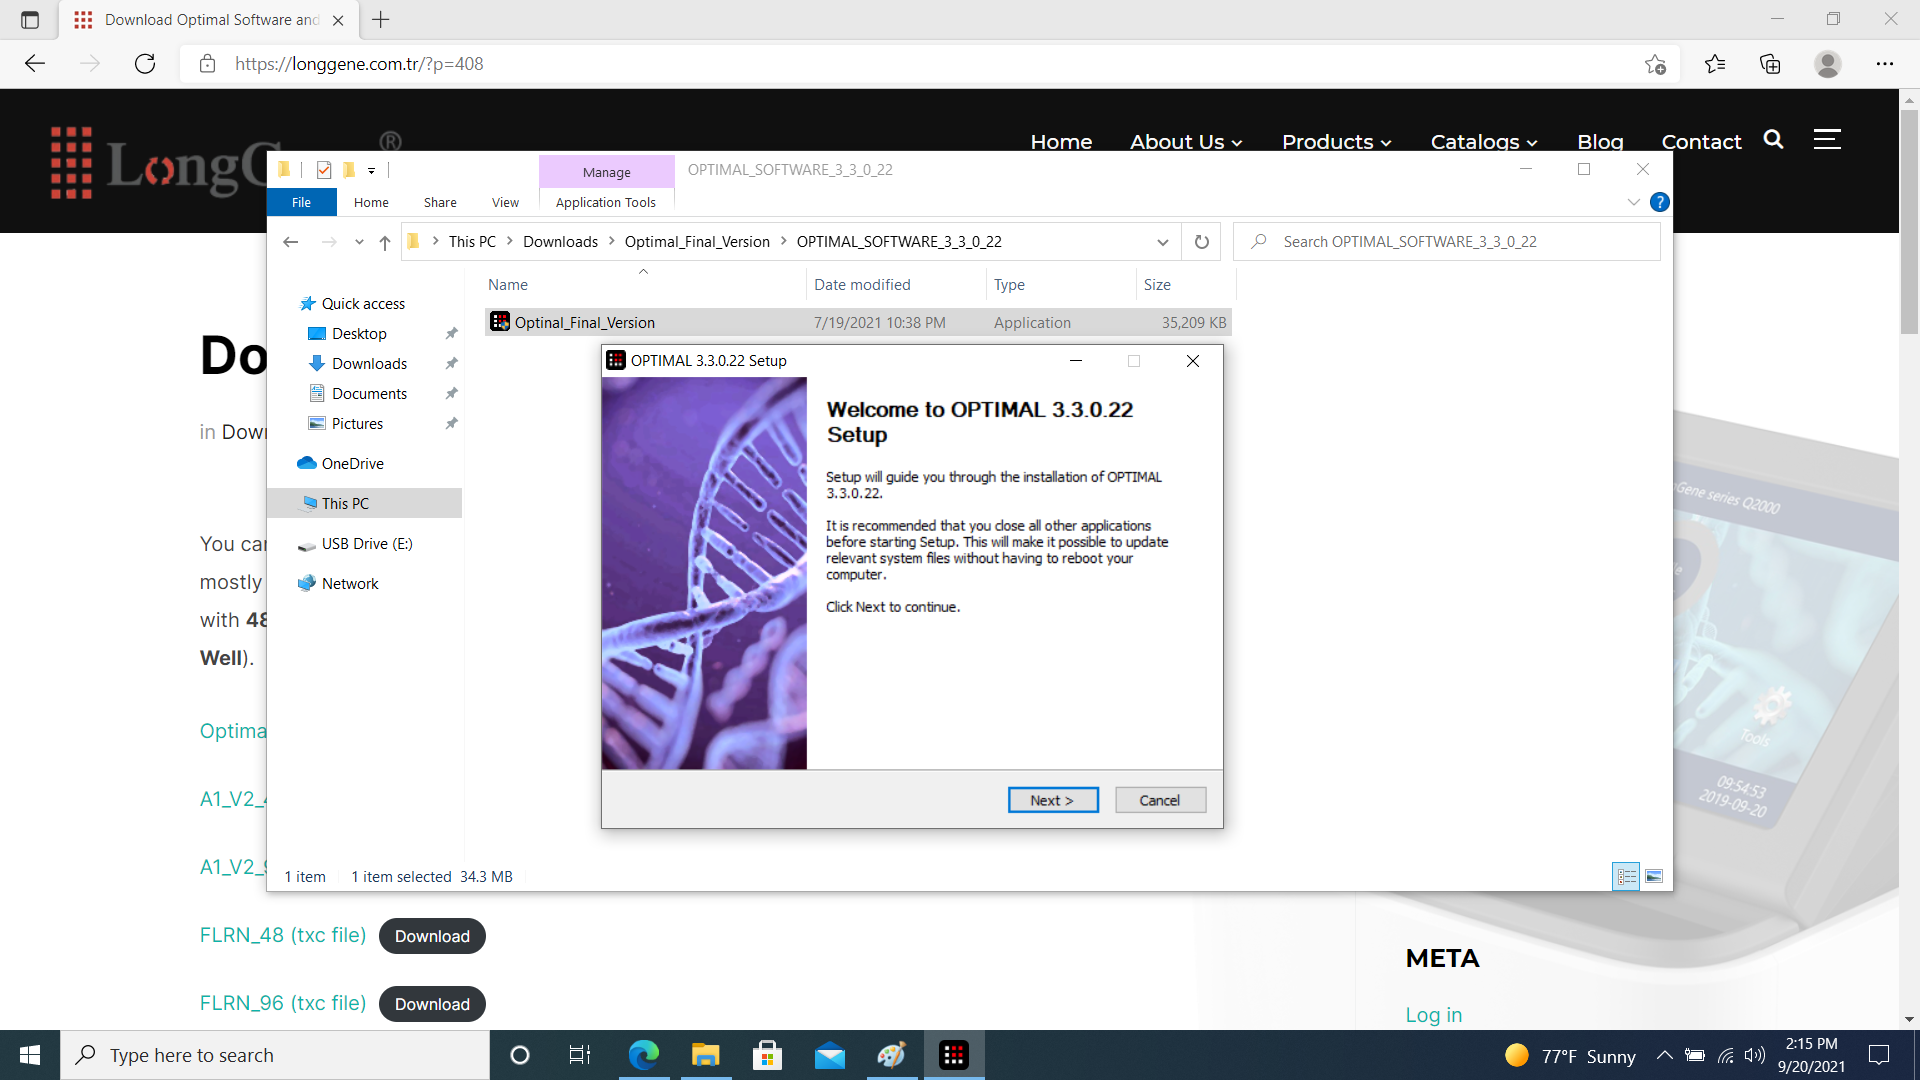Open the Log in link under META
Viewport: 1920px width, 1080px height.
tap(1433, 1014)
